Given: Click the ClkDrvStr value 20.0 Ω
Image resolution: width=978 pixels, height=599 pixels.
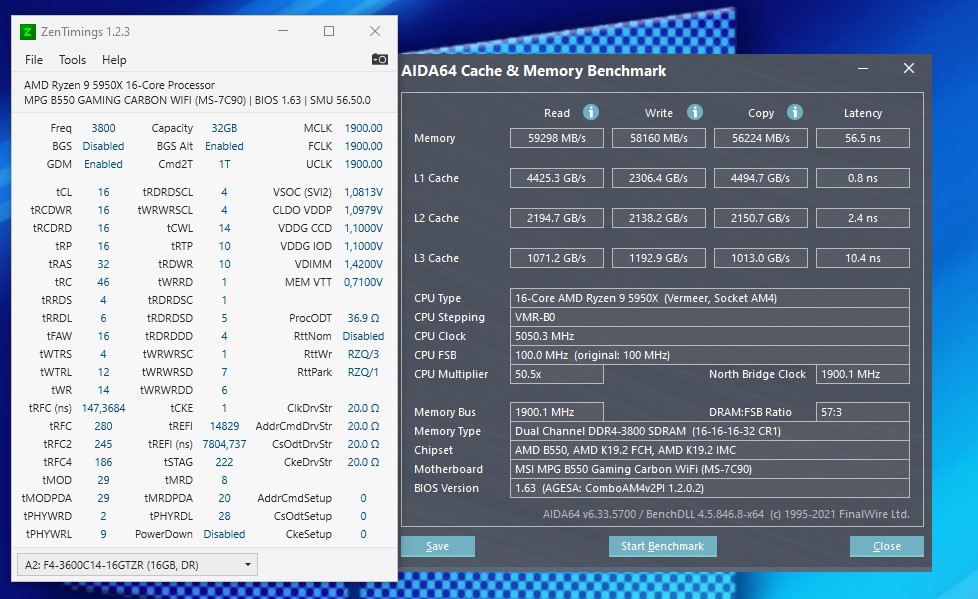Looking at the screenshot, I should pyautogui.click(x=364, y=408).
